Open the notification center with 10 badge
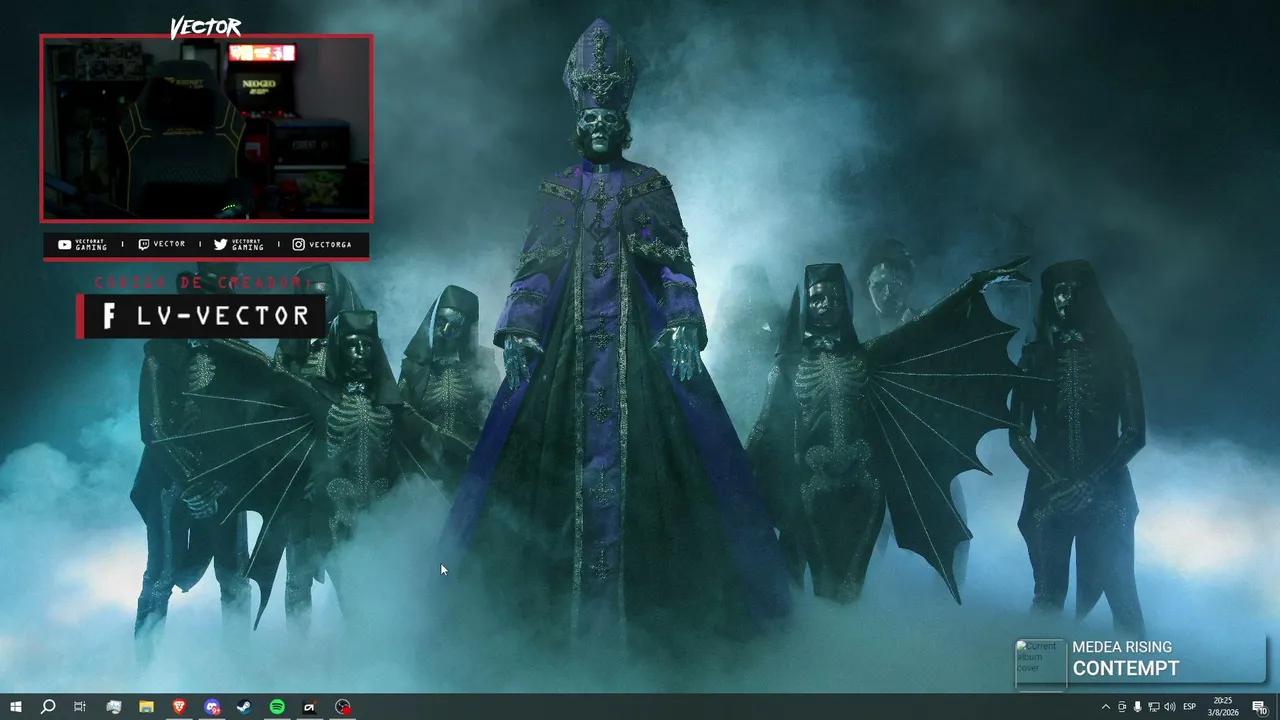Image resolution: width=1280 pixels, height=720 pixels. pyautogui.click(x=1260, y=707)
